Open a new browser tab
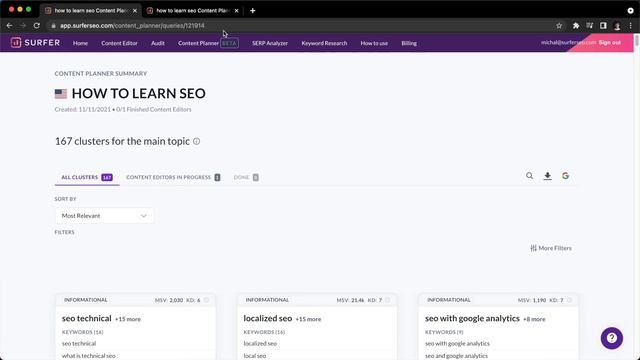The width and height of the screenshot is (640, 360). [253, 11]
